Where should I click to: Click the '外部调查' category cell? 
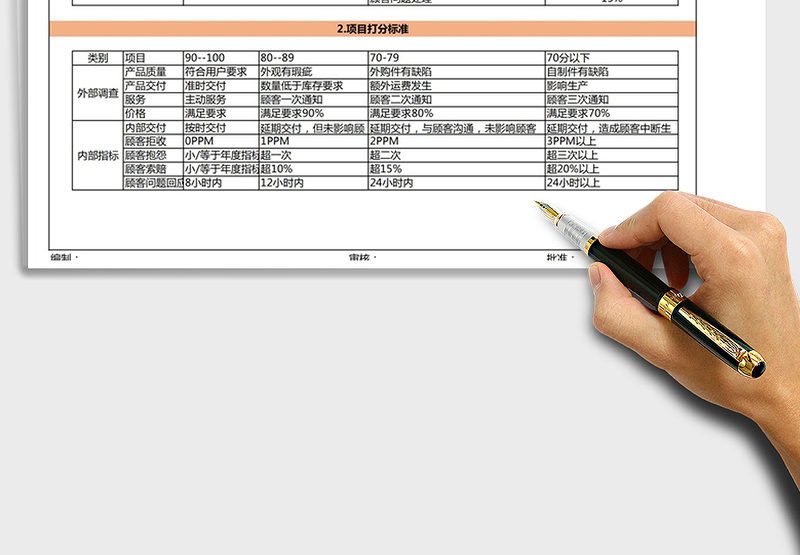pyautogui.click(x=98, y=93)
